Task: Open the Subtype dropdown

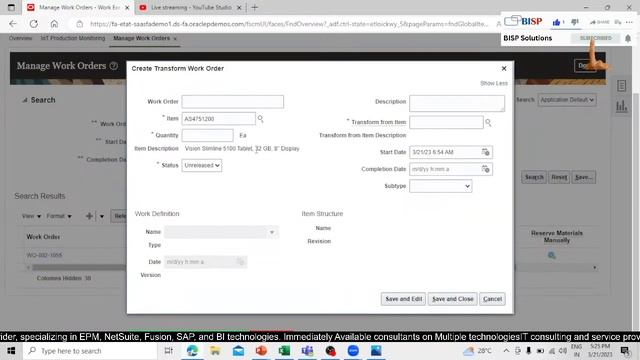Action: pyautogui.click(x=441, y=186)
